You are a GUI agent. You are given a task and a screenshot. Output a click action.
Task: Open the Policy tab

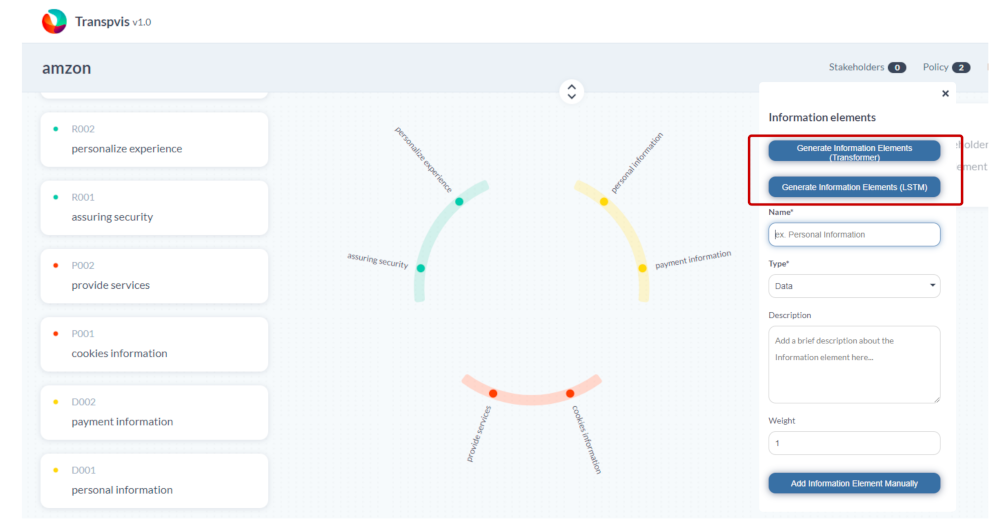pyautogui.click(x=946, y=67)
